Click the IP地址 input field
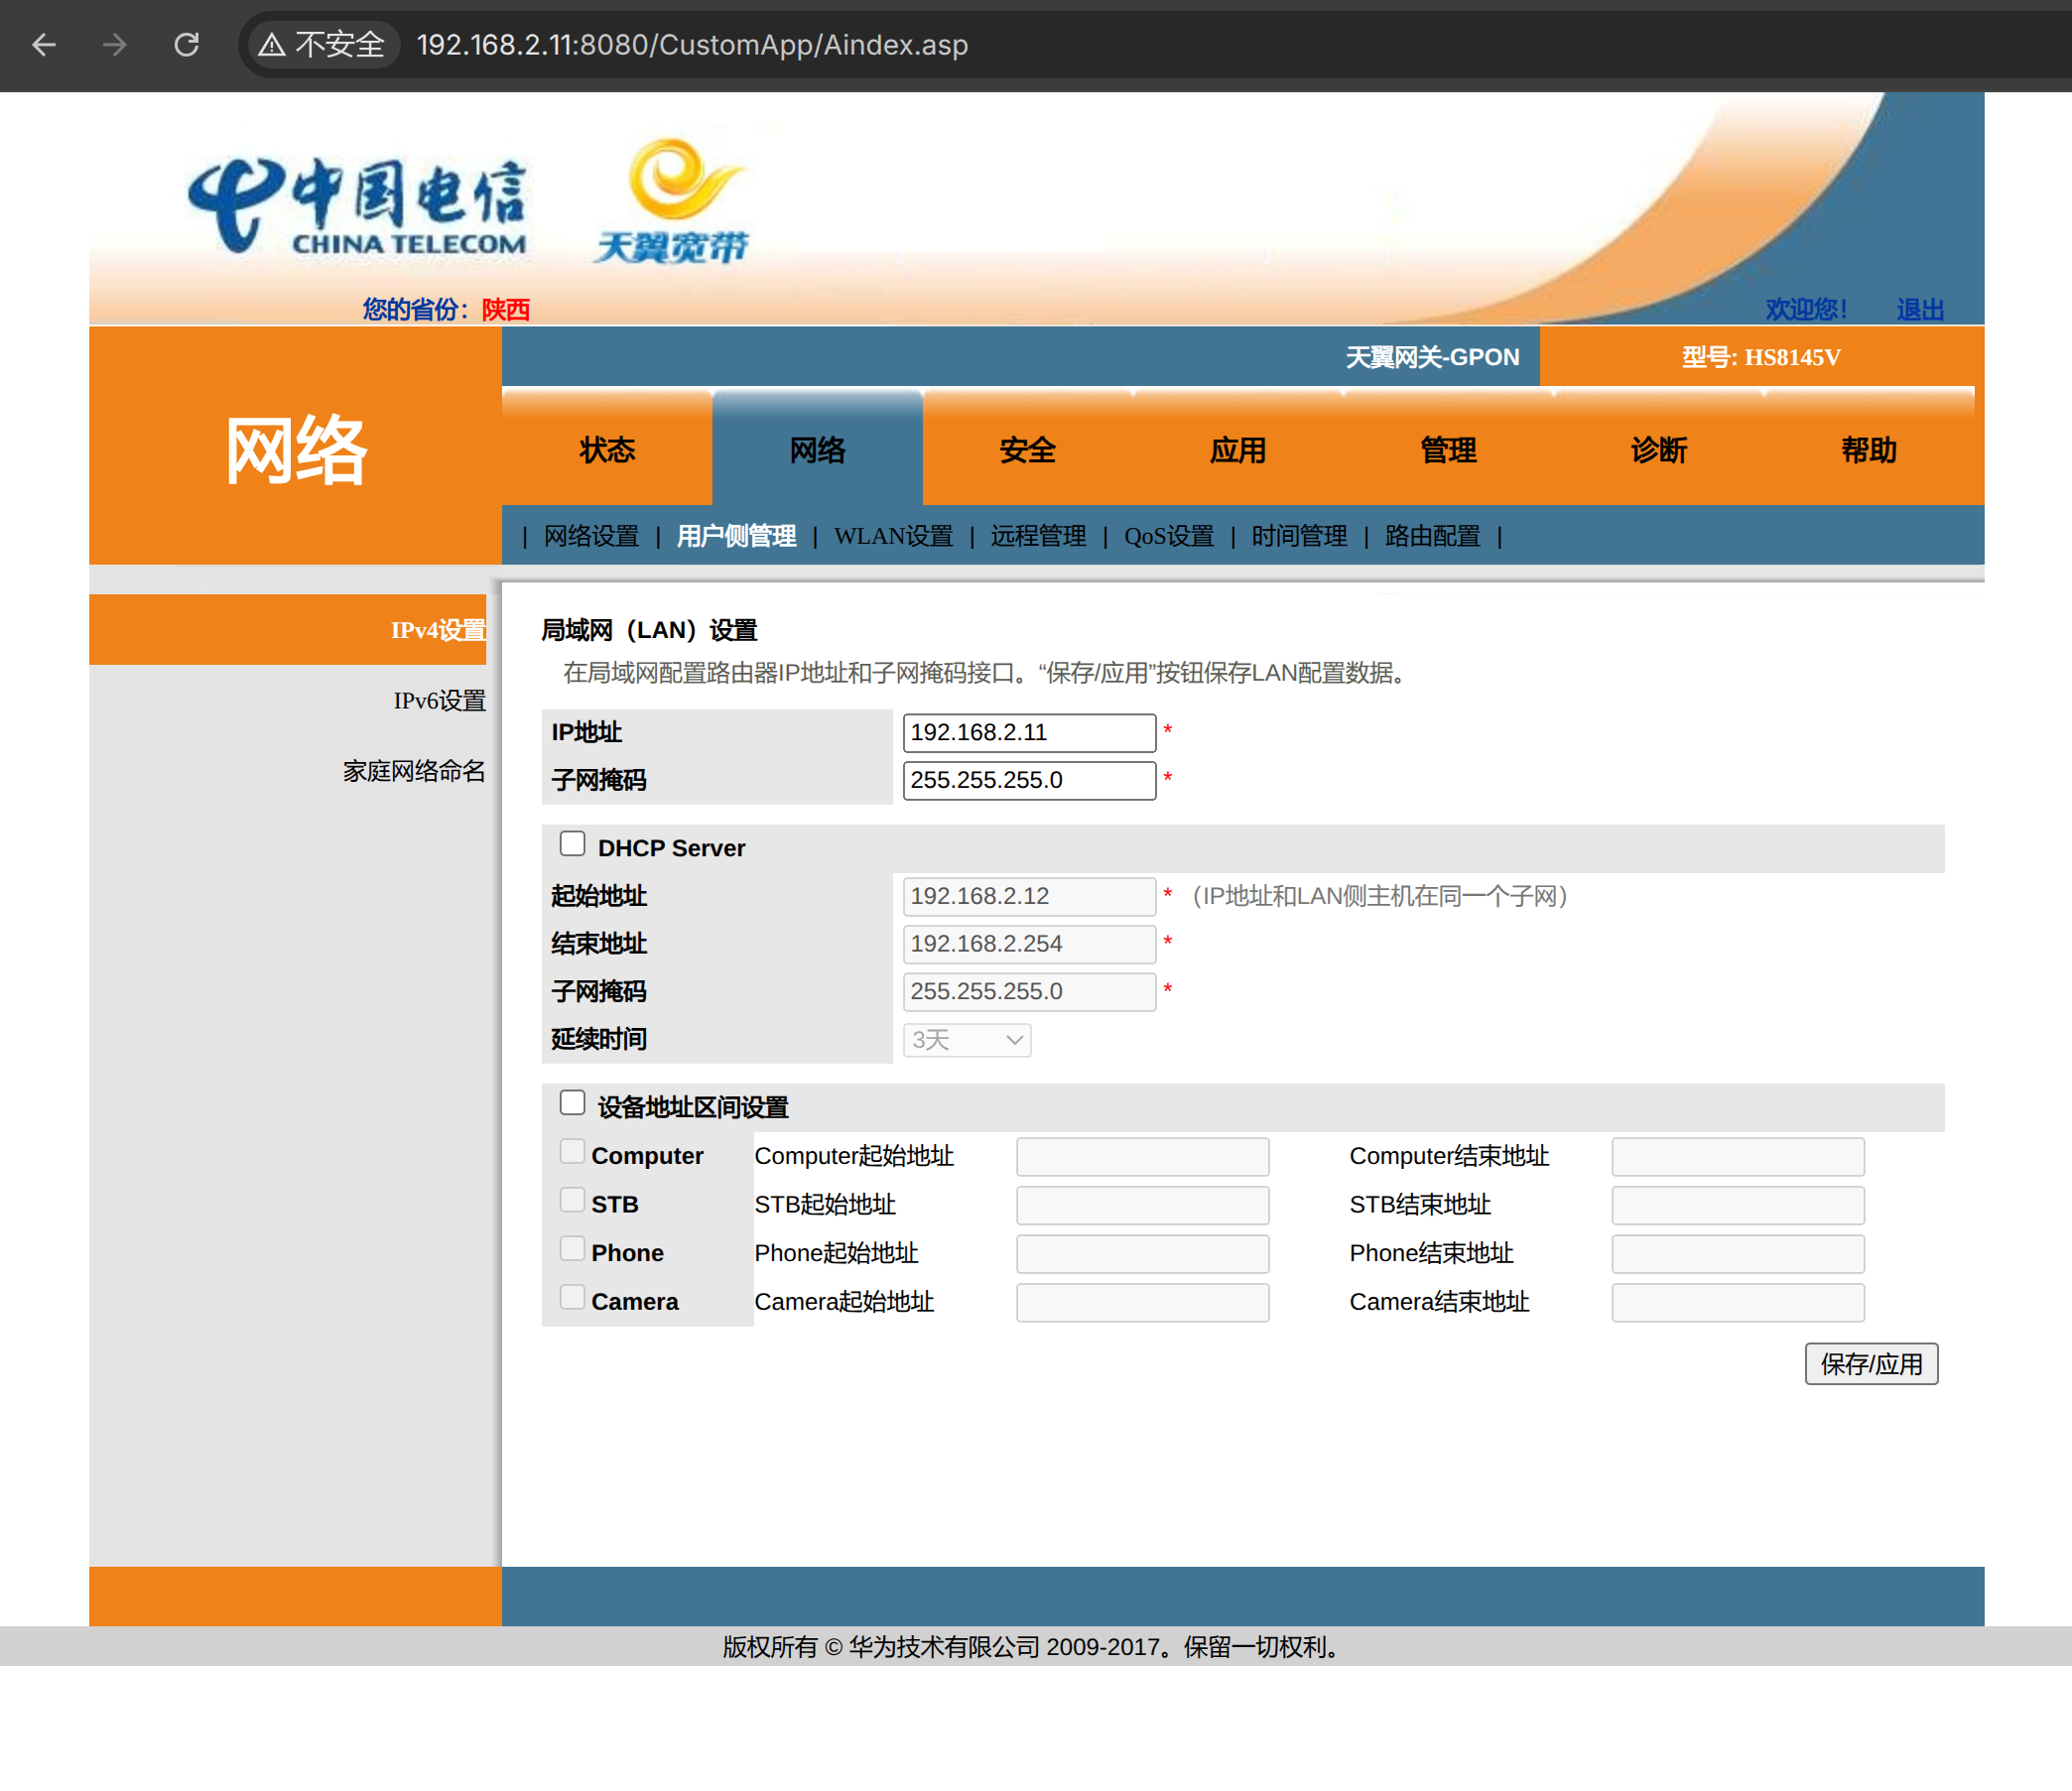2072x1791 pixels. pyautogui.click(x=1028, y=733)
